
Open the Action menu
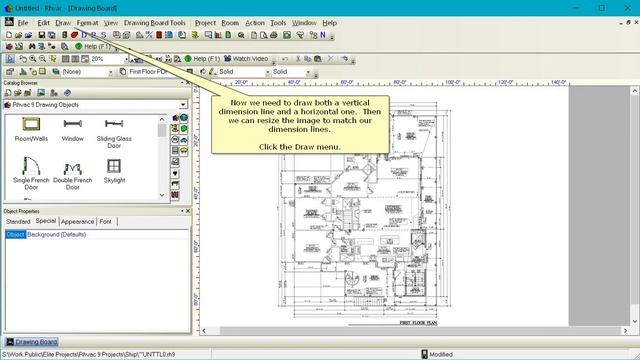tap(255, 23)
